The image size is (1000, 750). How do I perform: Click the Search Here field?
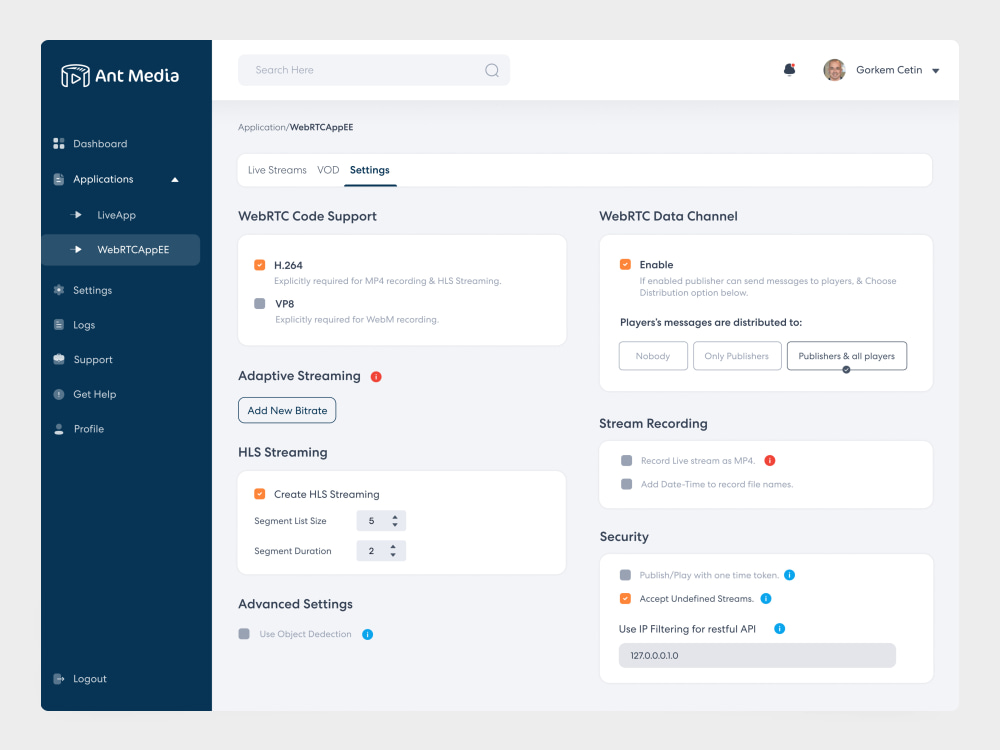click(x=374, y=70)
